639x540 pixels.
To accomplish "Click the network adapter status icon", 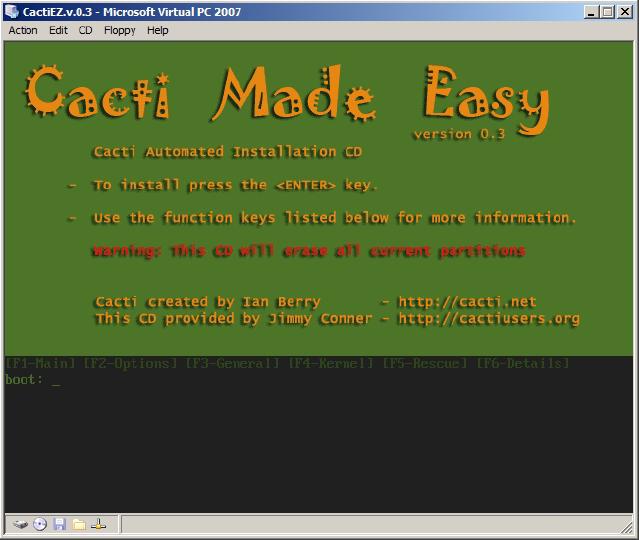I will click(99, 524).
